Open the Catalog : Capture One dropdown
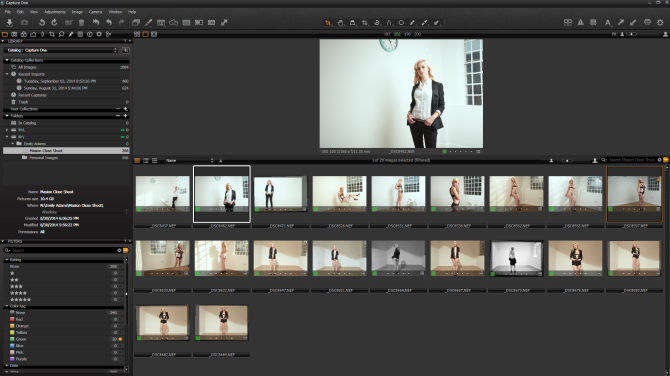The height and width of the screenshot is (376, 670). click(x=61, y=50)
